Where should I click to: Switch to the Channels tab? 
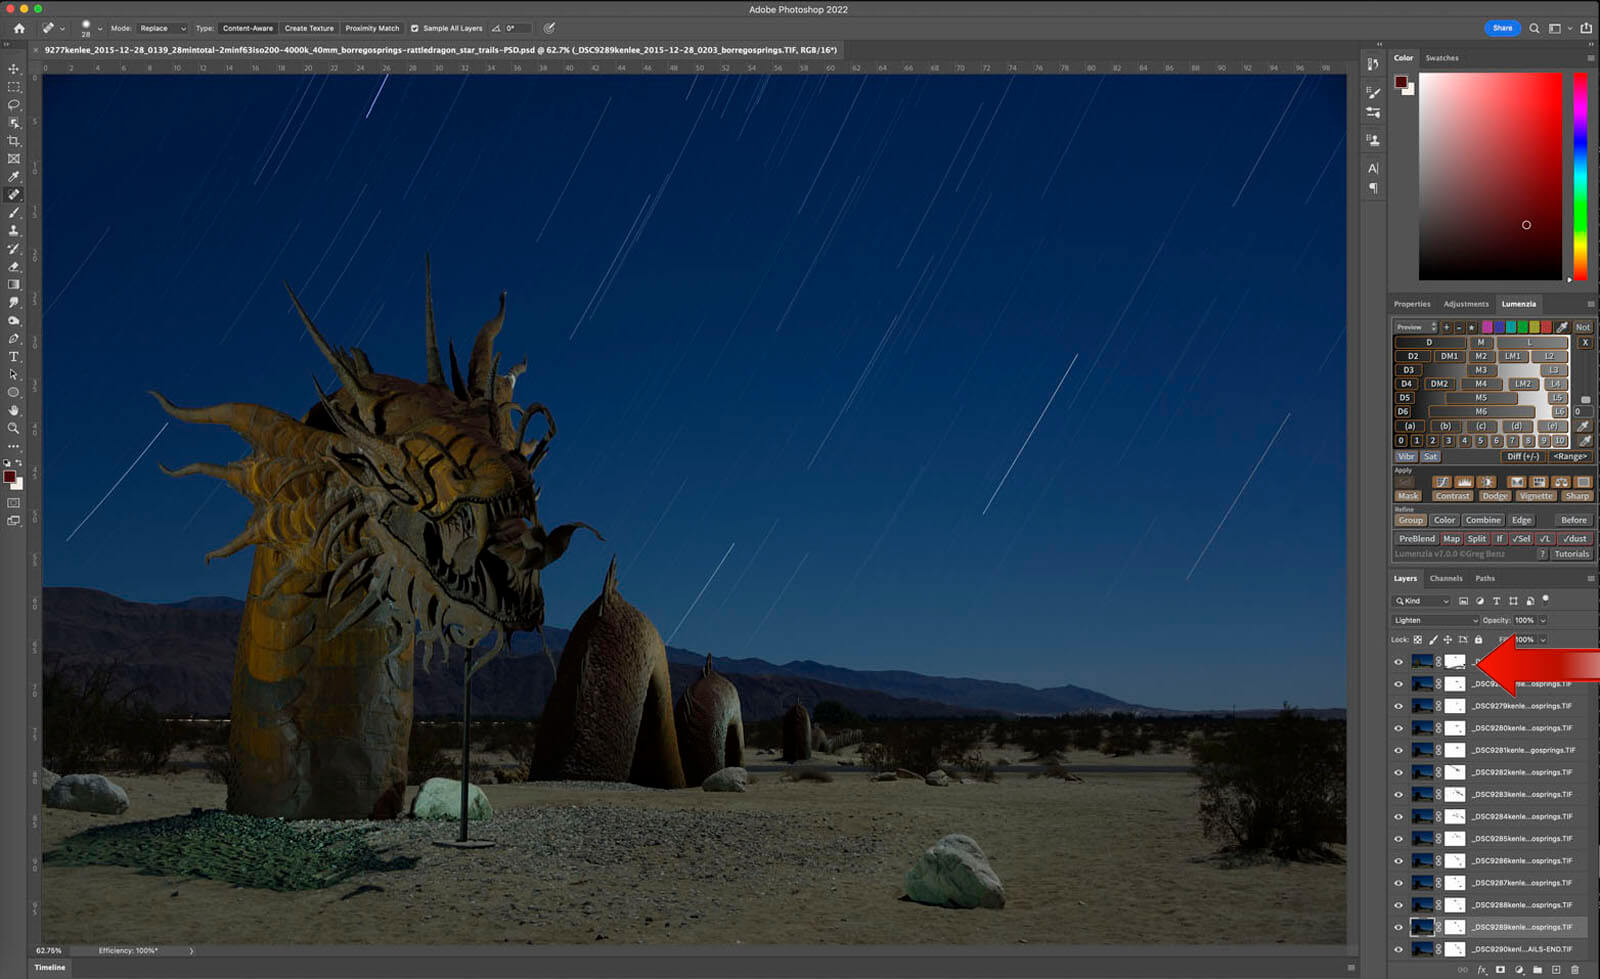point(1446,578)
